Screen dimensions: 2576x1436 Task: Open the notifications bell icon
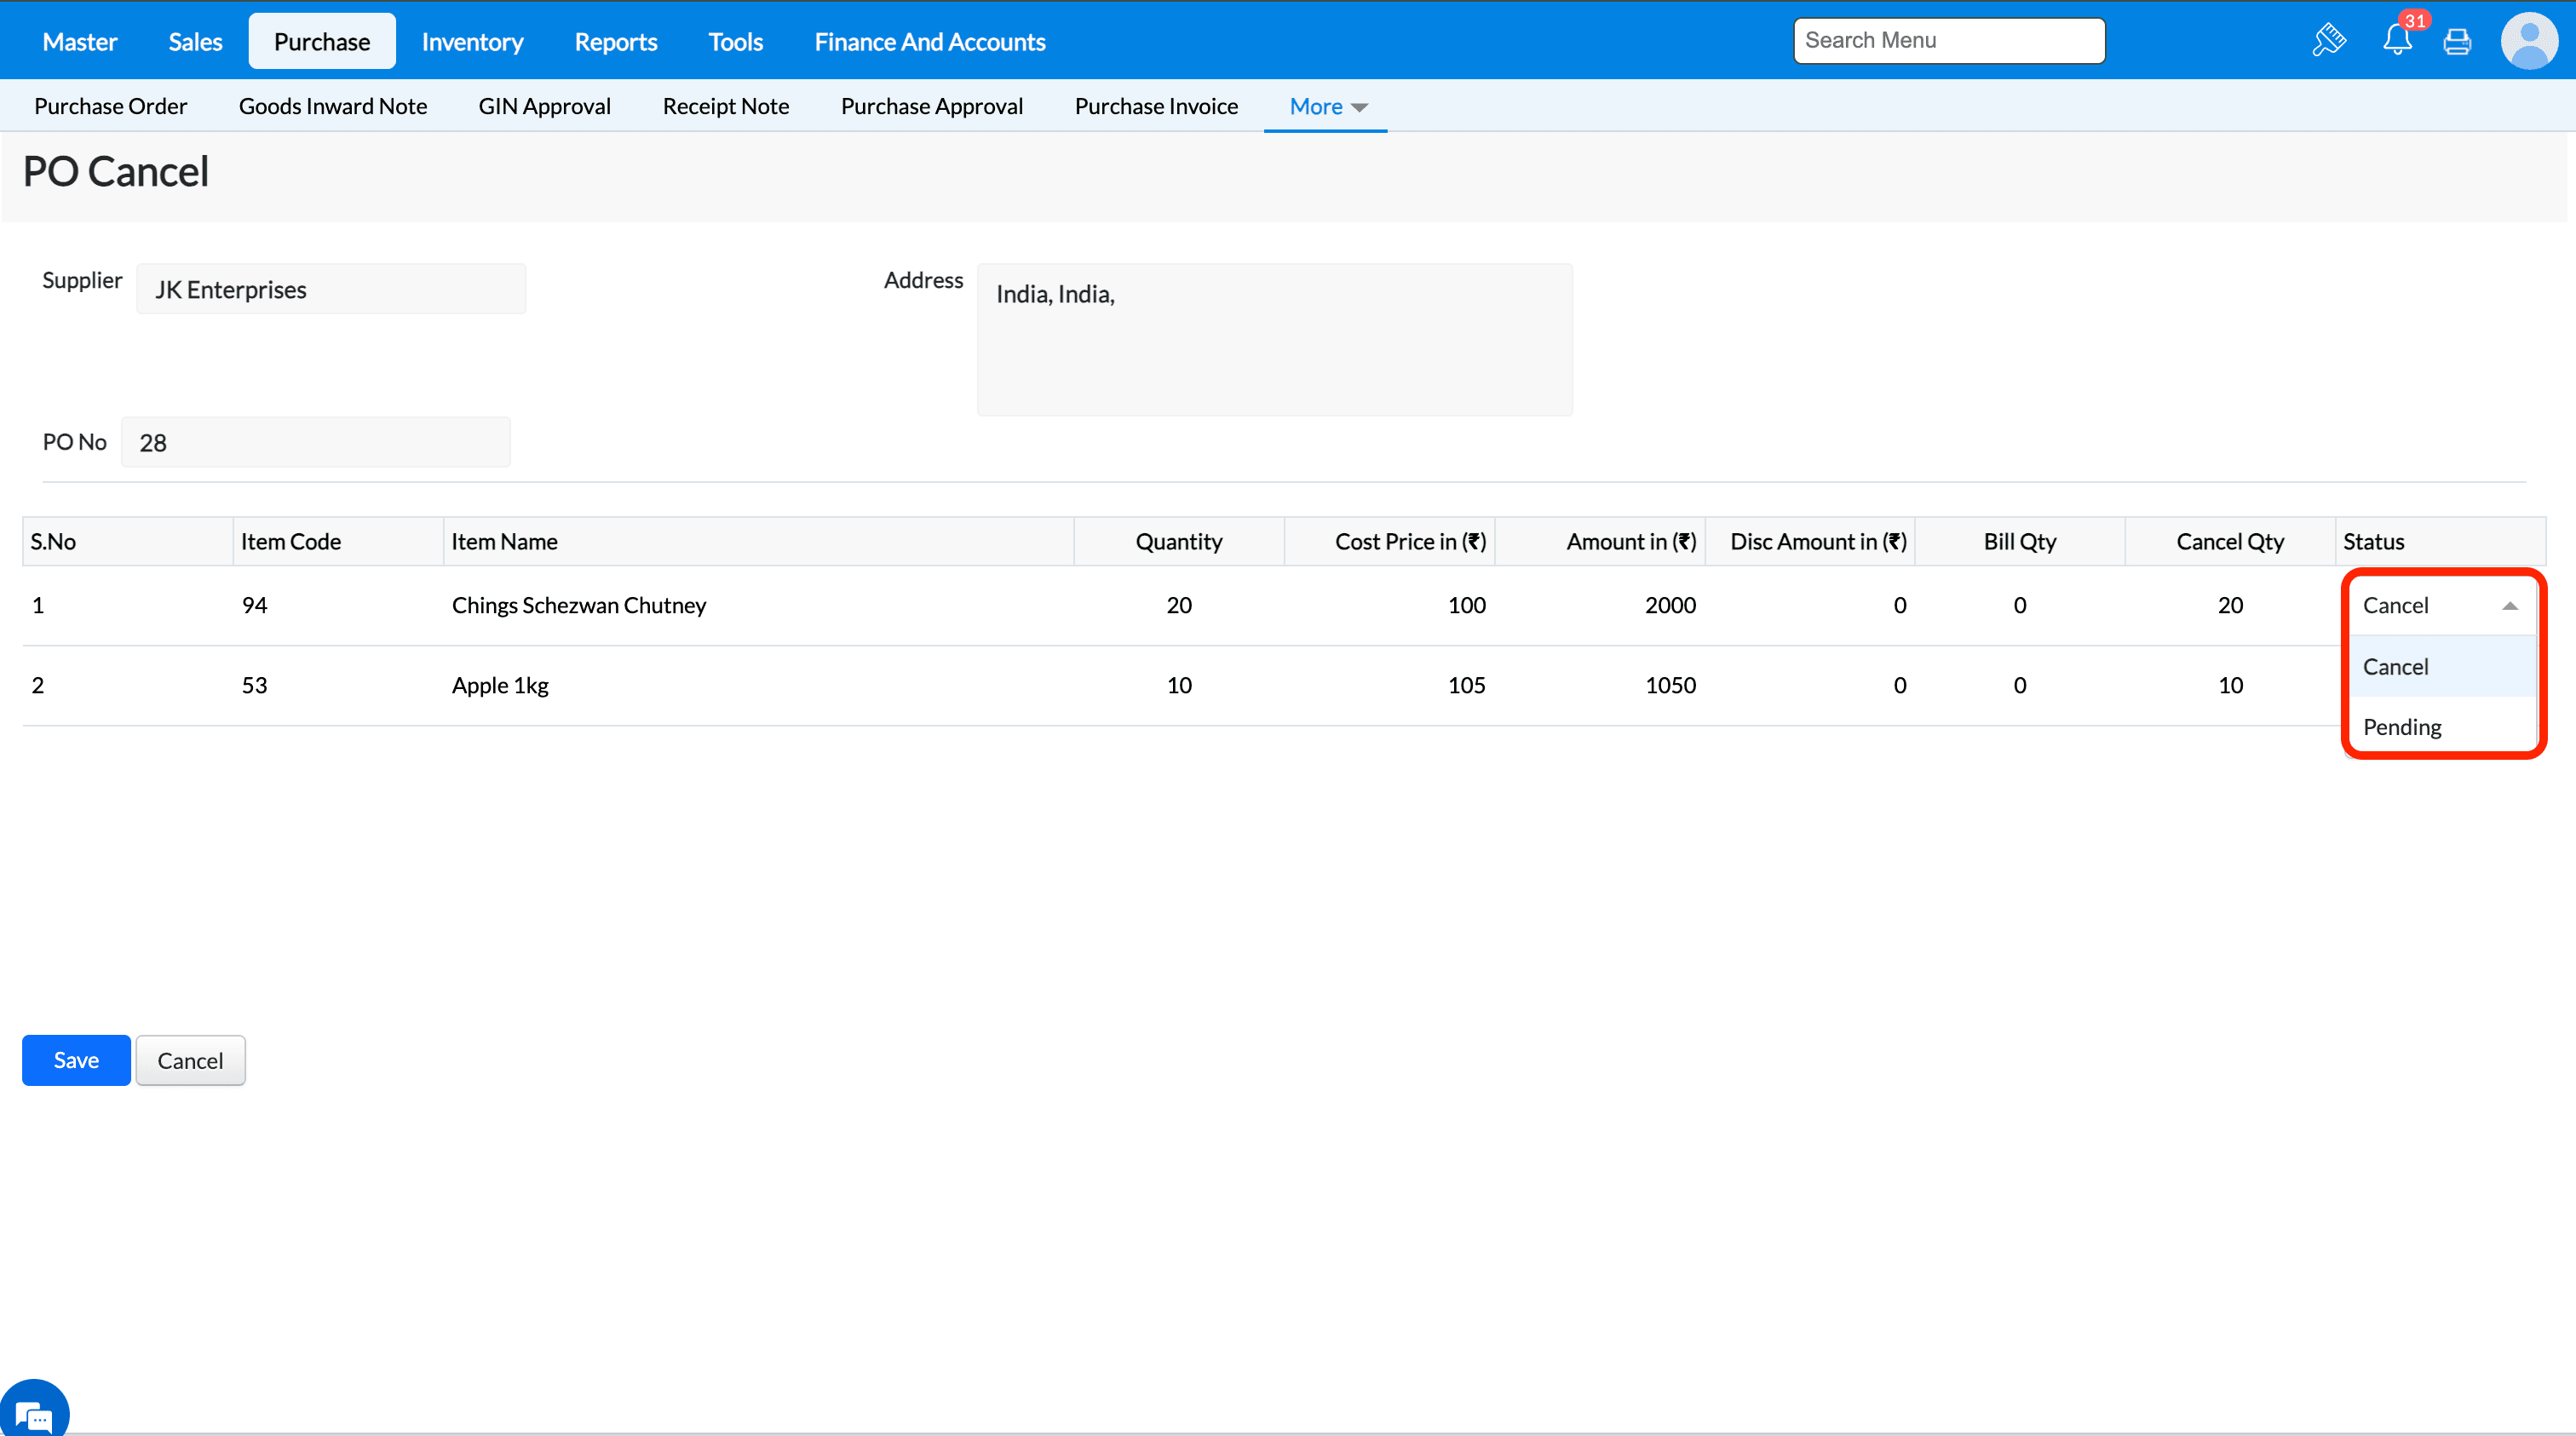click(x=2397, y=40)
